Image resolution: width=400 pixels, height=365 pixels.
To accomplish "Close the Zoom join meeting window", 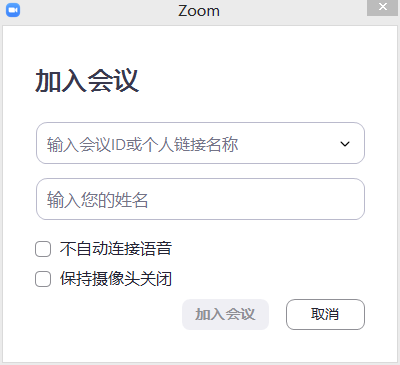I will pos(383,7).
